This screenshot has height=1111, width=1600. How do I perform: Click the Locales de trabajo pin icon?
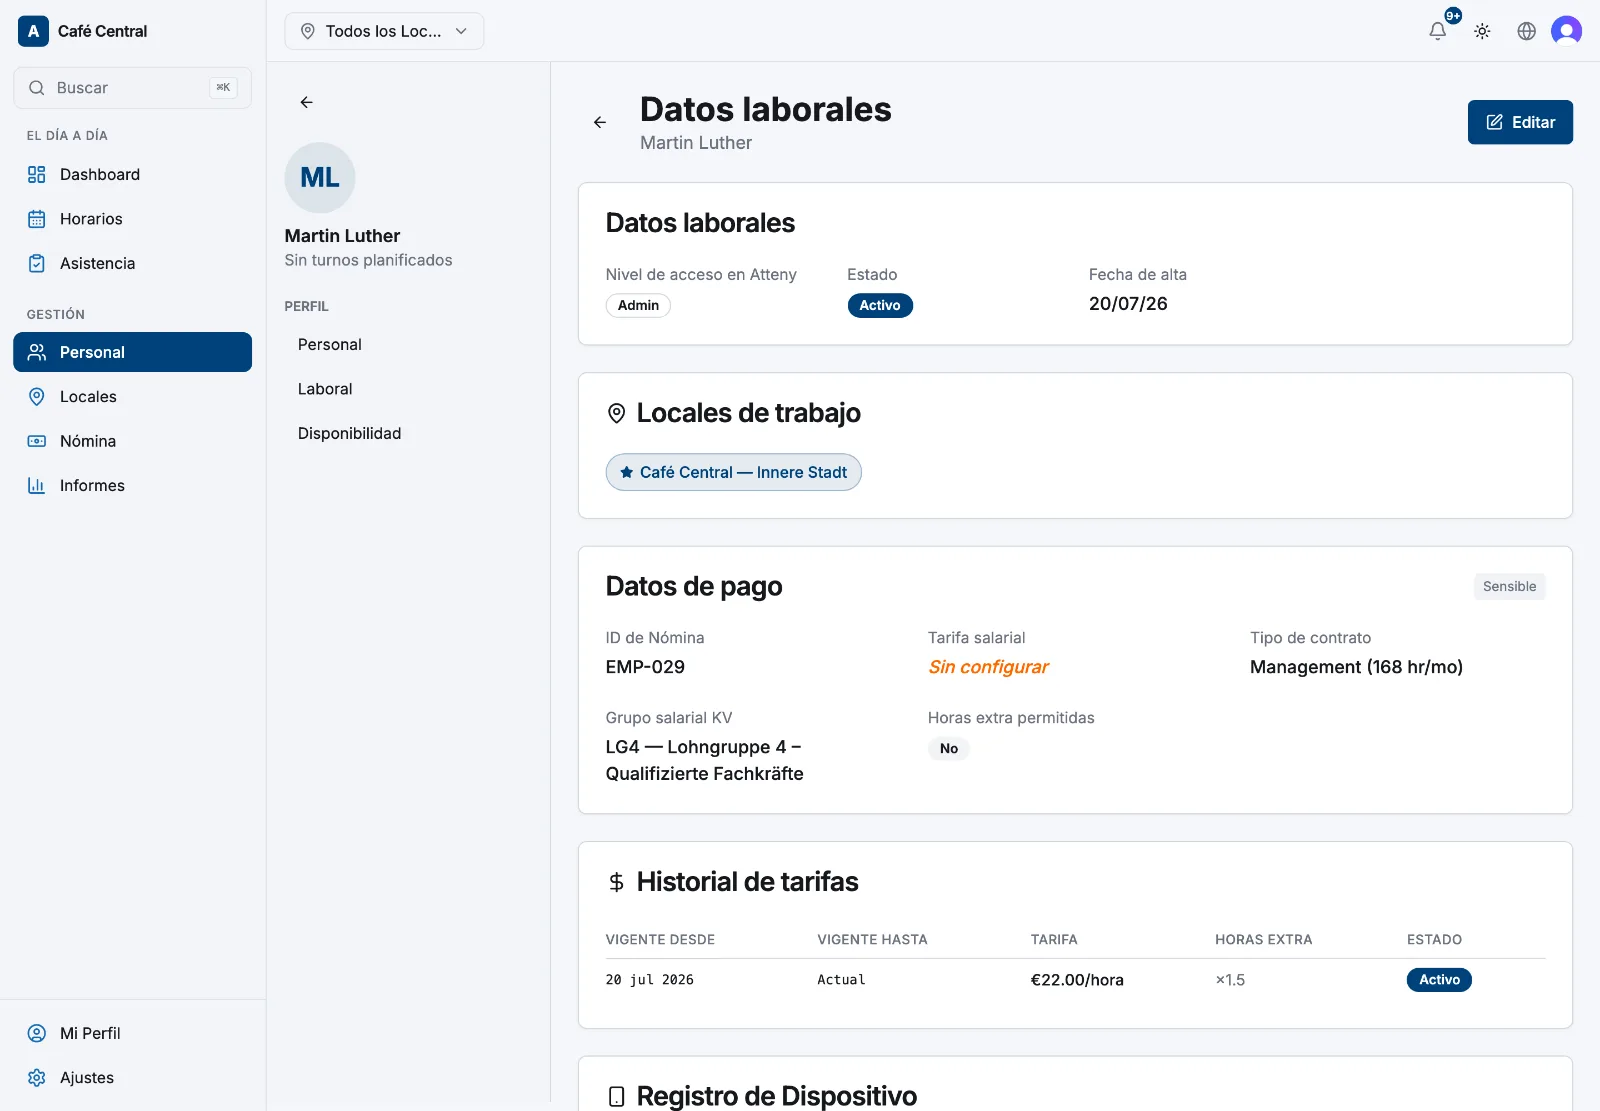click(x=617, y=413)
